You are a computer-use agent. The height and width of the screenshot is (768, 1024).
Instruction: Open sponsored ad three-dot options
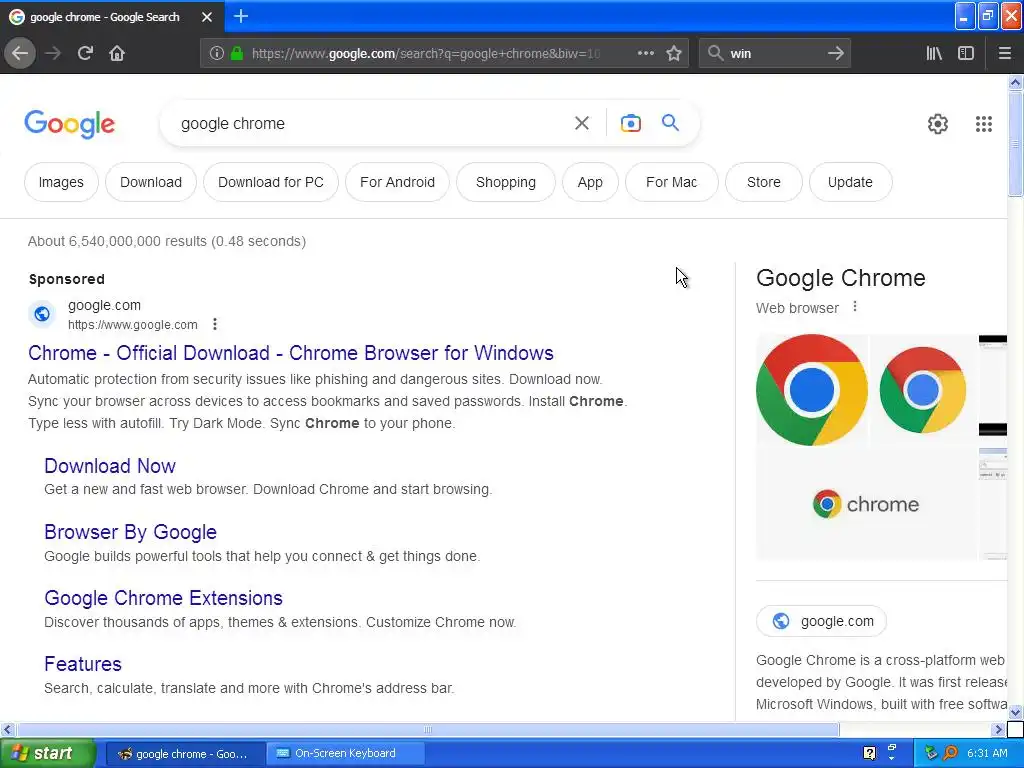pos(215,324)
